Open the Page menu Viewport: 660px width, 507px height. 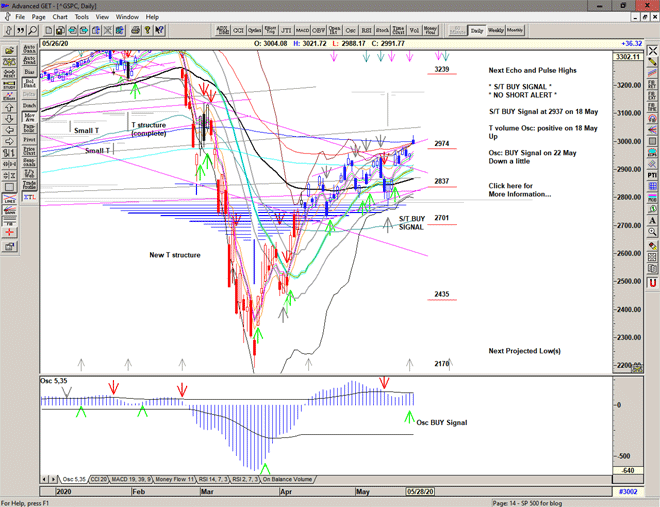(38, 17)
